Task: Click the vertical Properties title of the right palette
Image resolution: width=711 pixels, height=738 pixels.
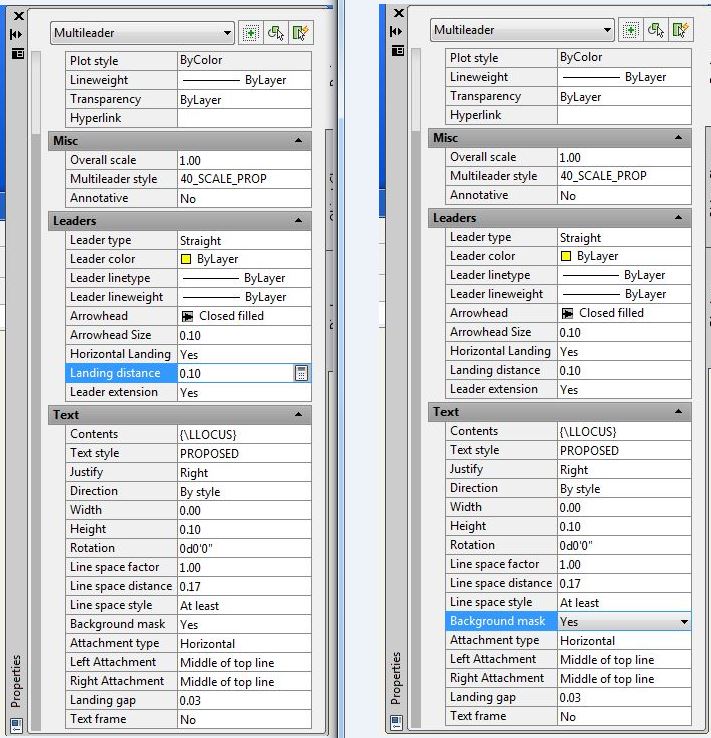Action: [x=396, y=678]
